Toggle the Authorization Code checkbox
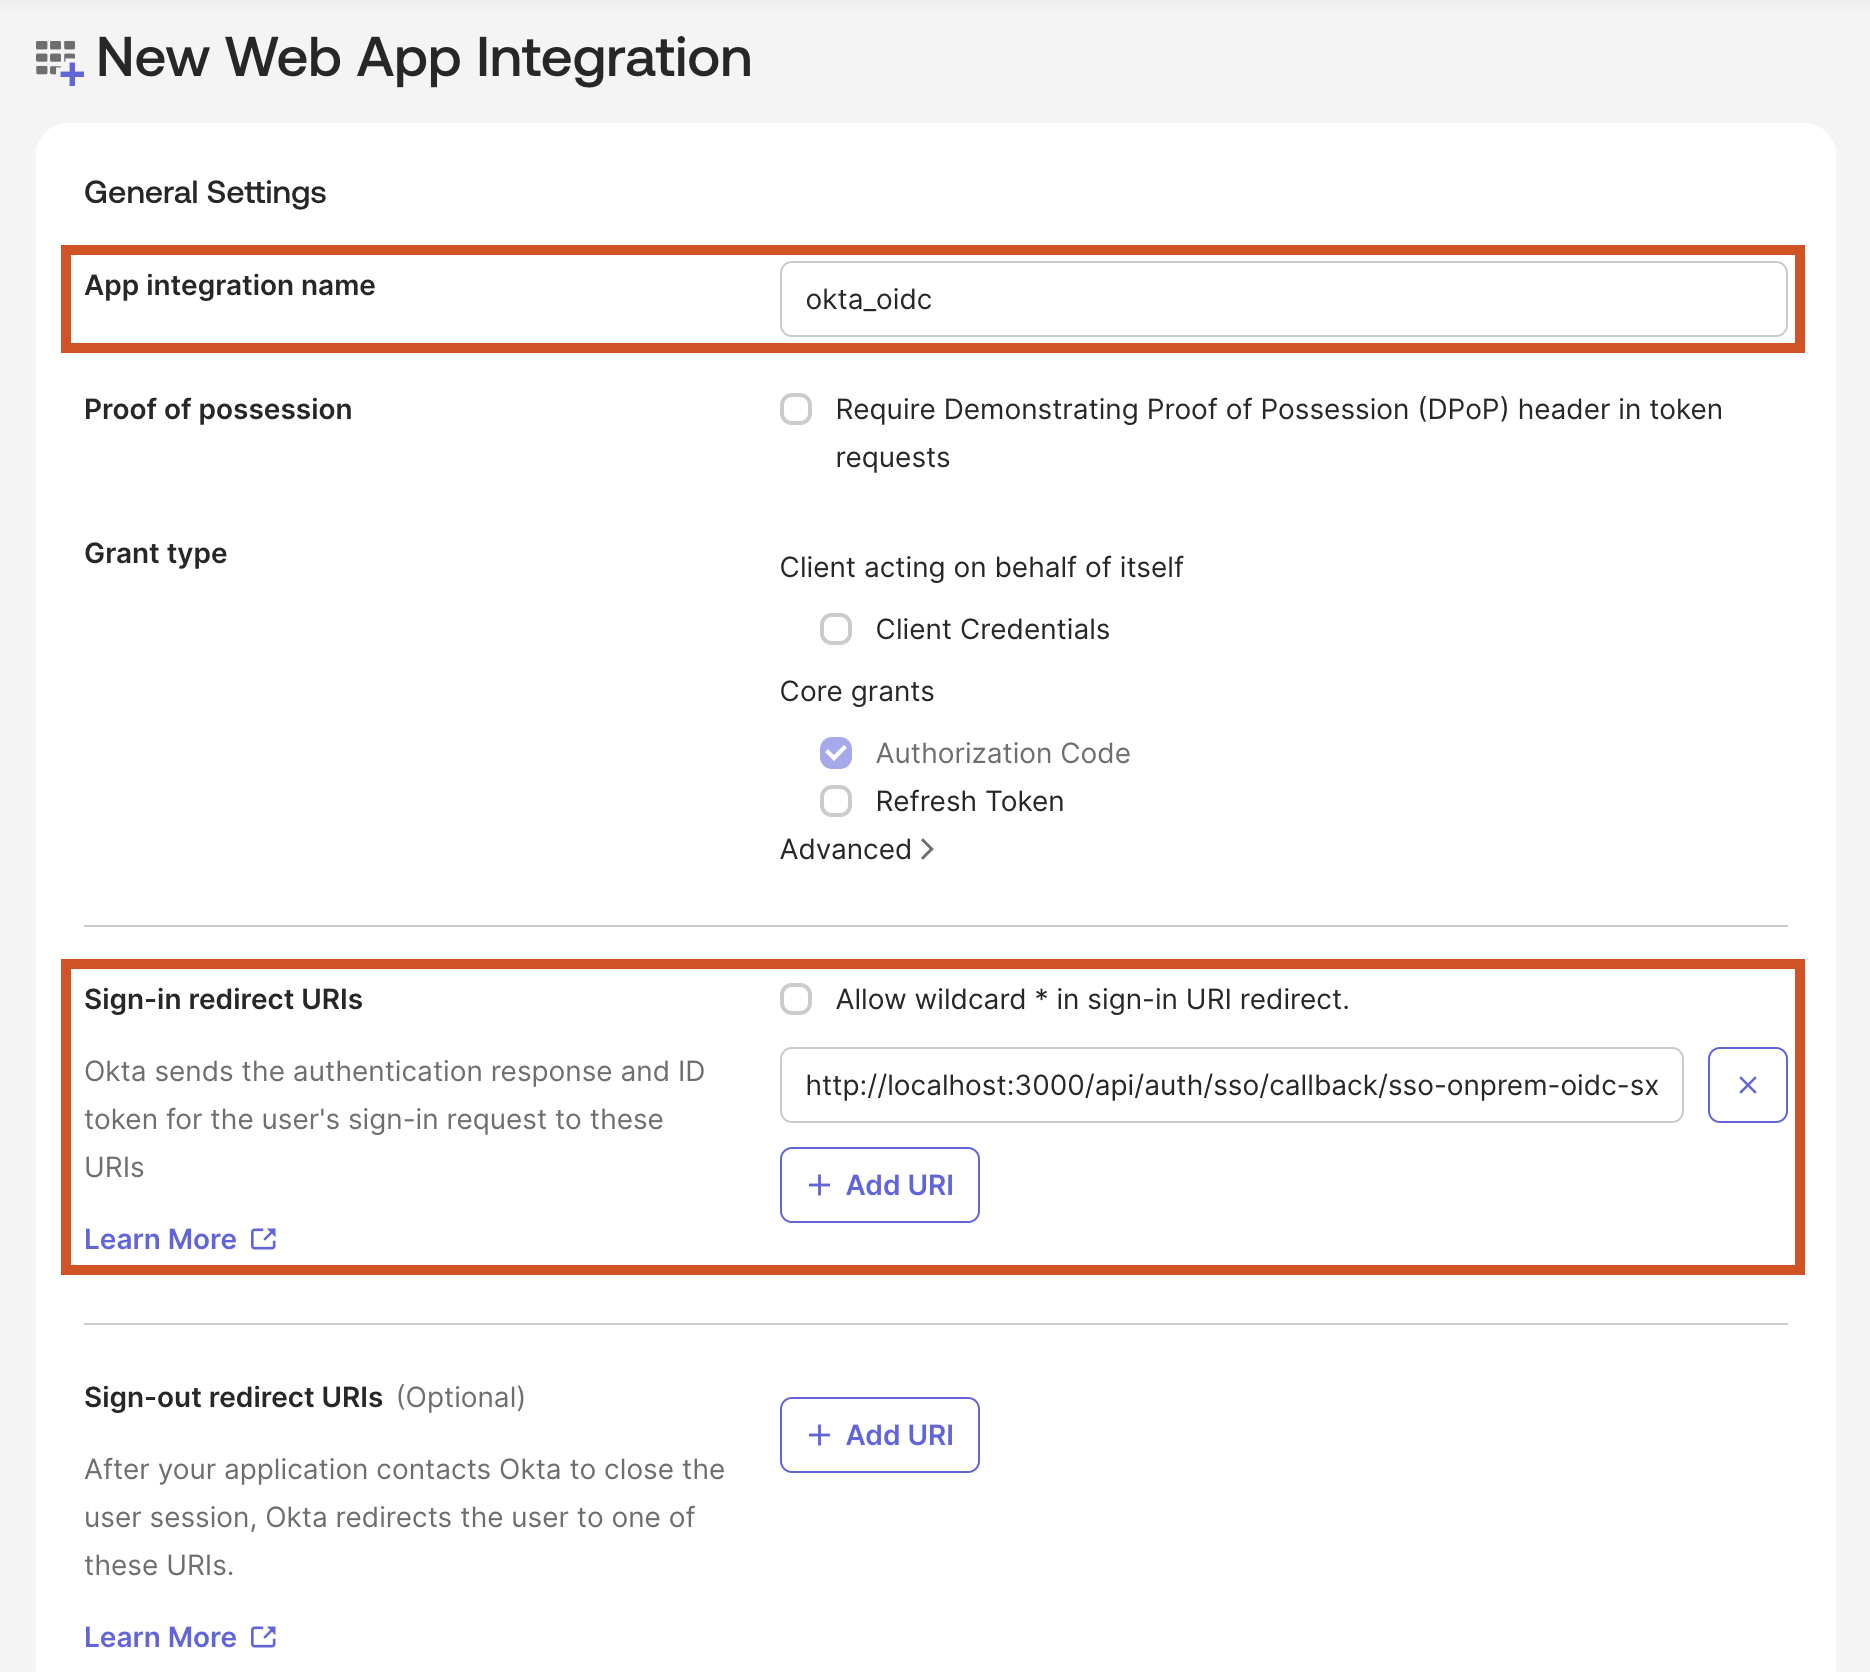 point(836,753)
